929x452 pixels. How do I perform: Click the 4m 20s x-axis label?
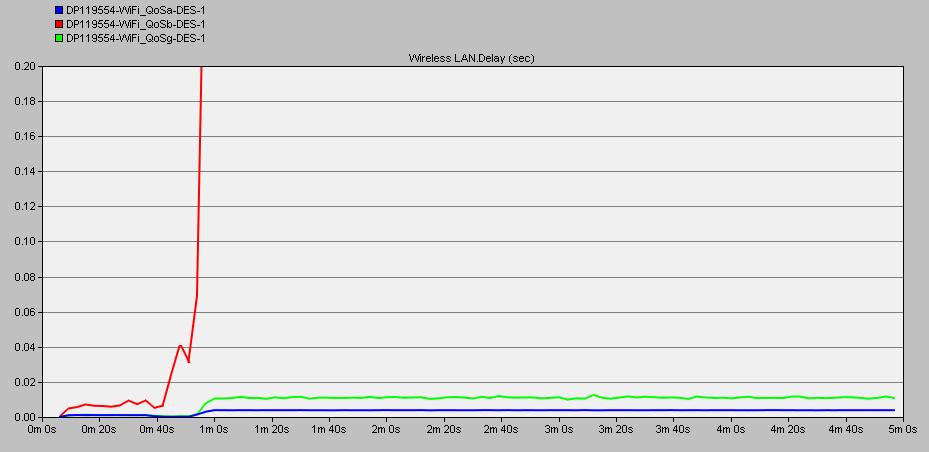click(x=787, y=429)
